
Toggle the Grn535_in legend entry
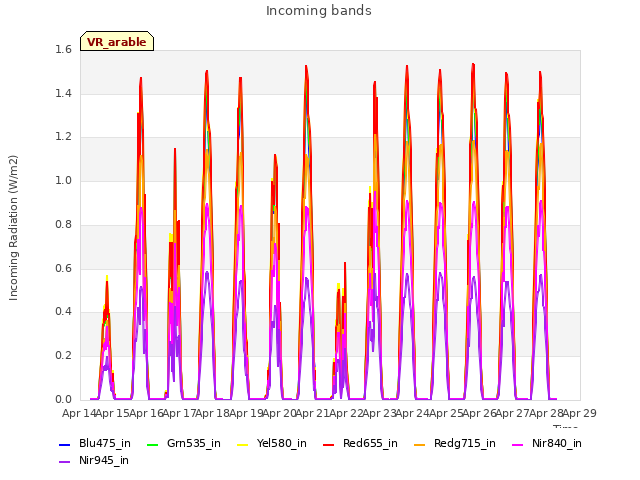tap(183, 443)
